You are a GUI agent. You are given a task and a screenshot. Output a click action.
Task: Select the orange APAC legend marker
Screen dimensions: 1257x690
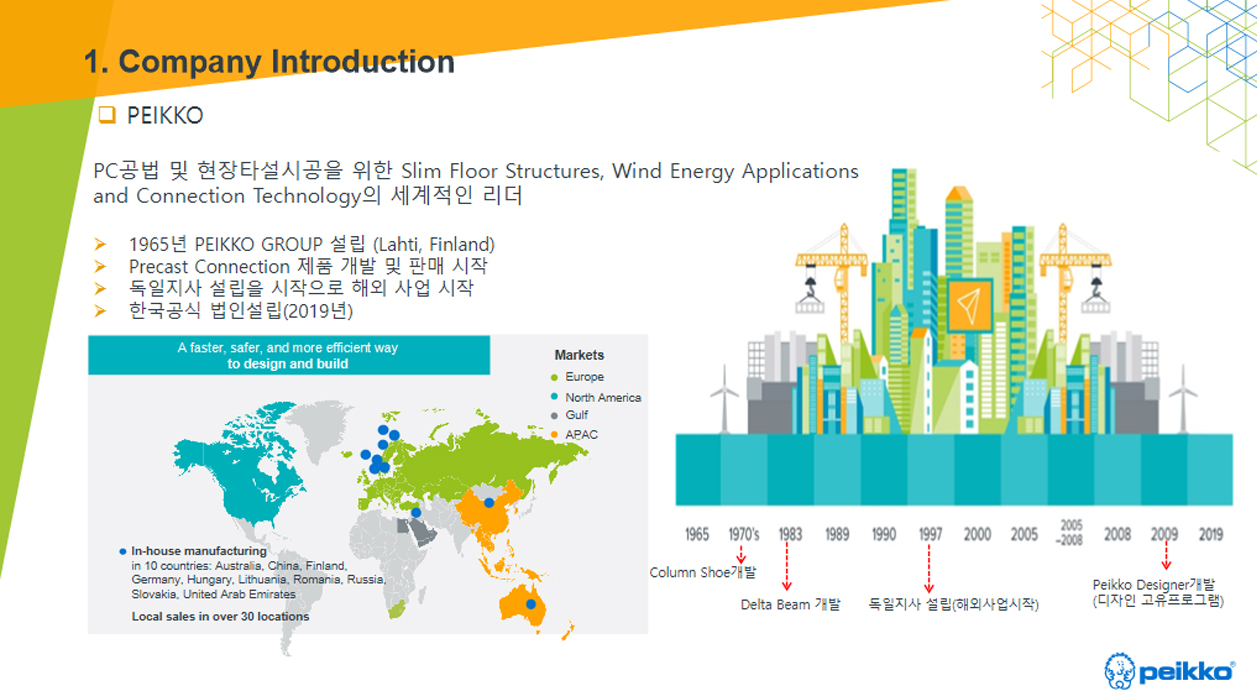[x=555, y=435]
